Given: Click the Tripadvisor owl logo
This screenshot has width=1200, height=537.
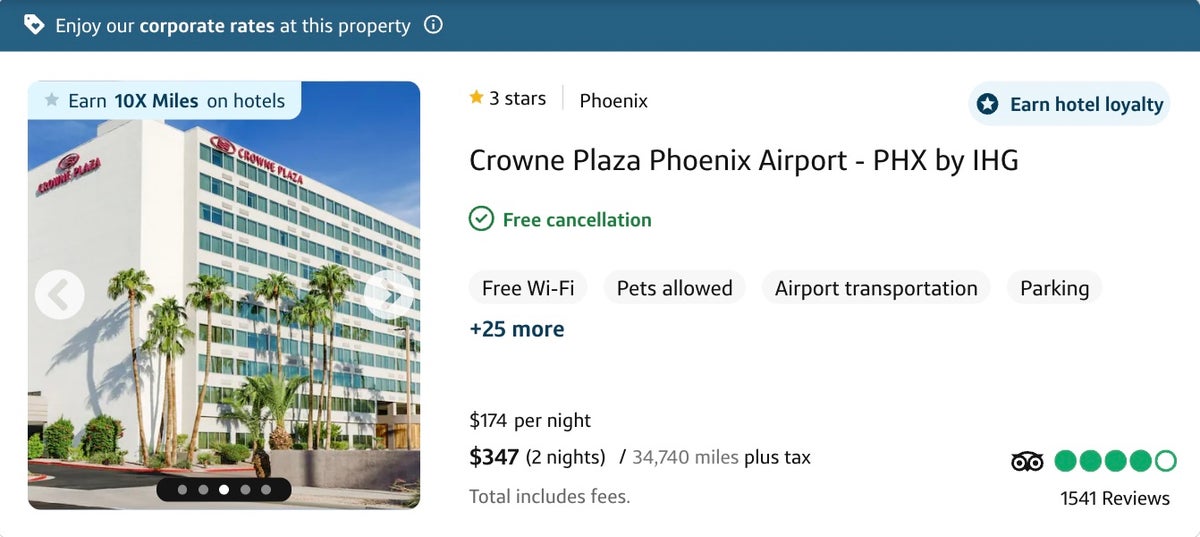Looking at the screenshot, I should point(1027,461).
